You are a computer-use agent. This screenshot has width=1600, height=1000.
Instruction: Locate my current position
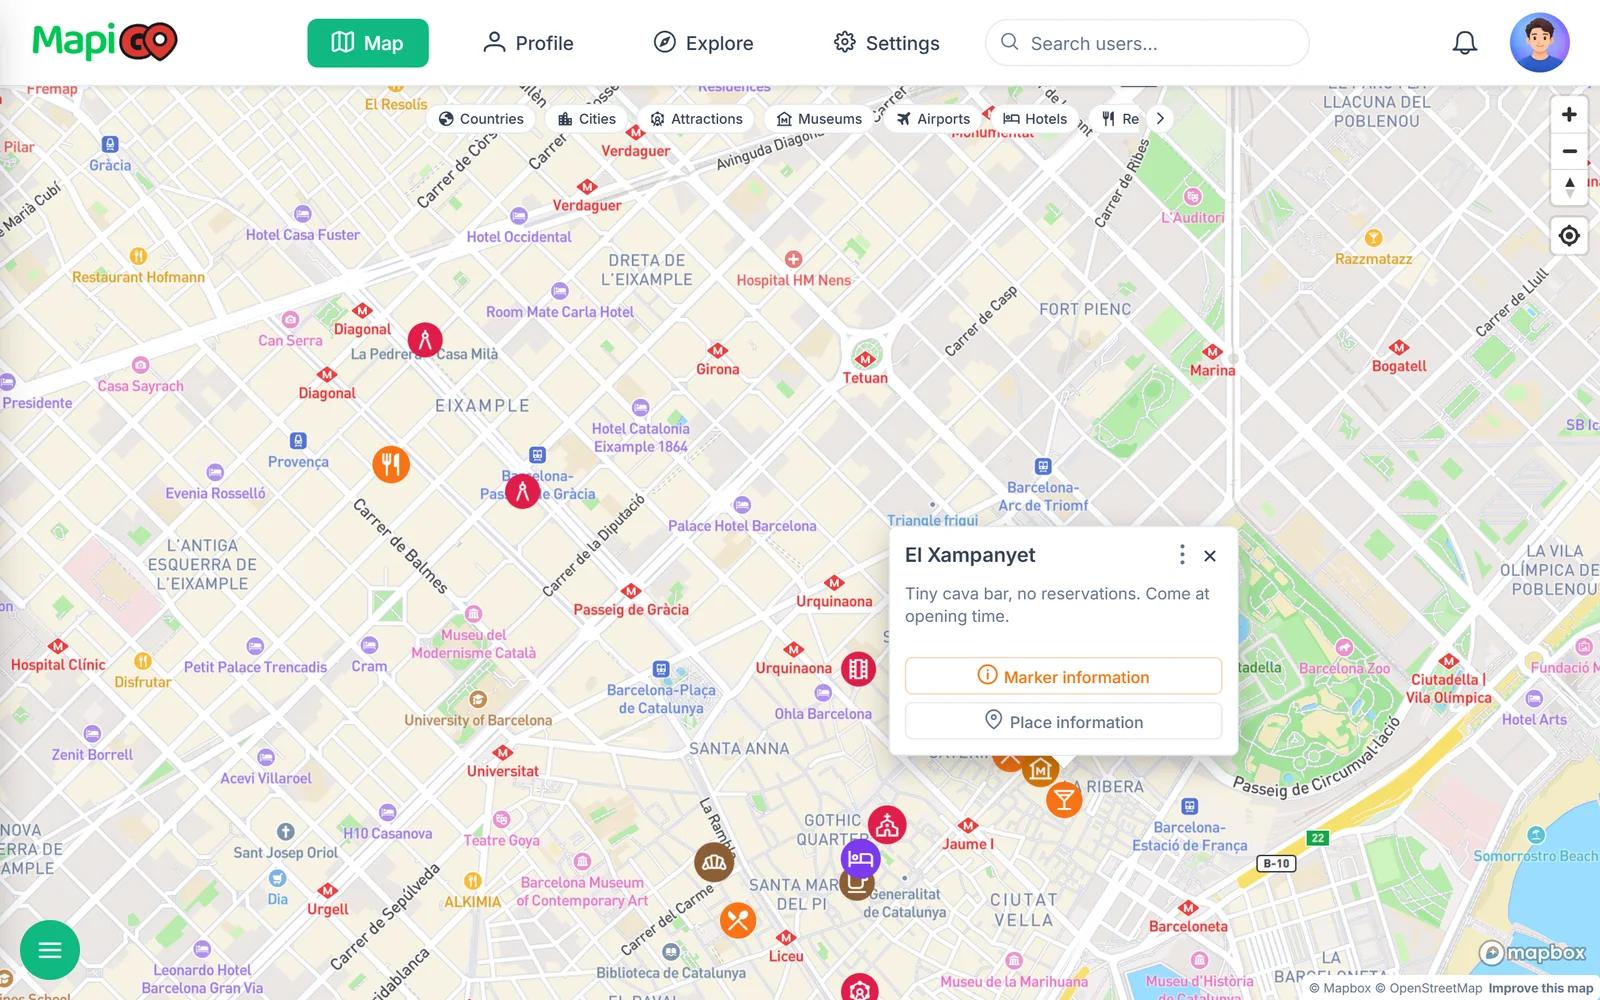1569,236
